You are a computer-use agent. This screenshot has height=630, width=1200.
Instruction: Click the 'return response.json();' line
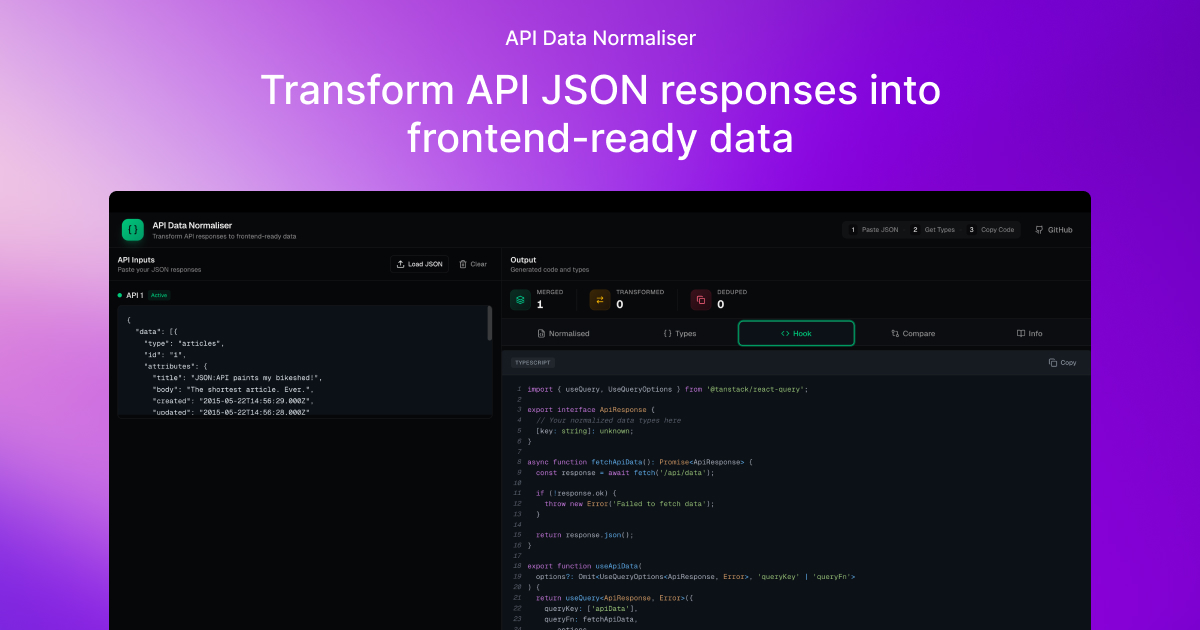tap(586, 535)
